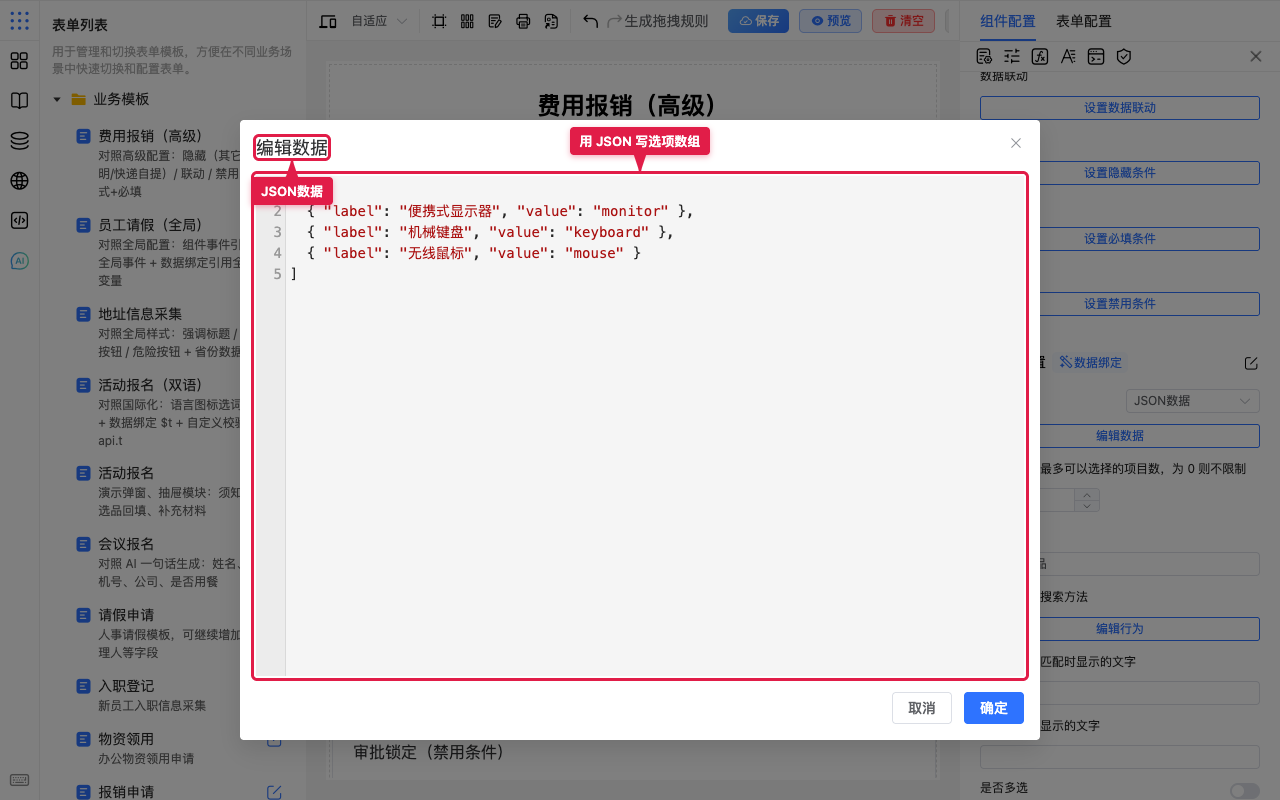Open the AI assistant icon in sidebar
This screenshot has height=800, width=1280.
[19, 261]
